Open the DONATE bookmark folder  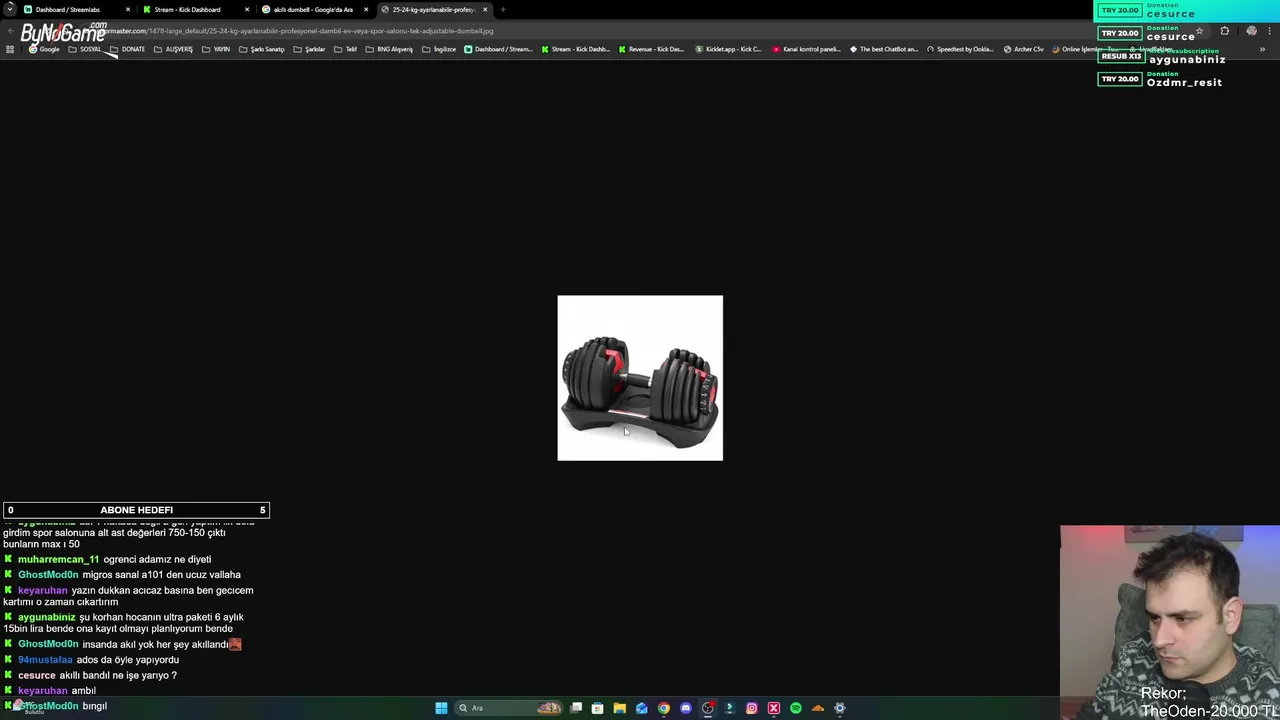click(x=128, y=49)
